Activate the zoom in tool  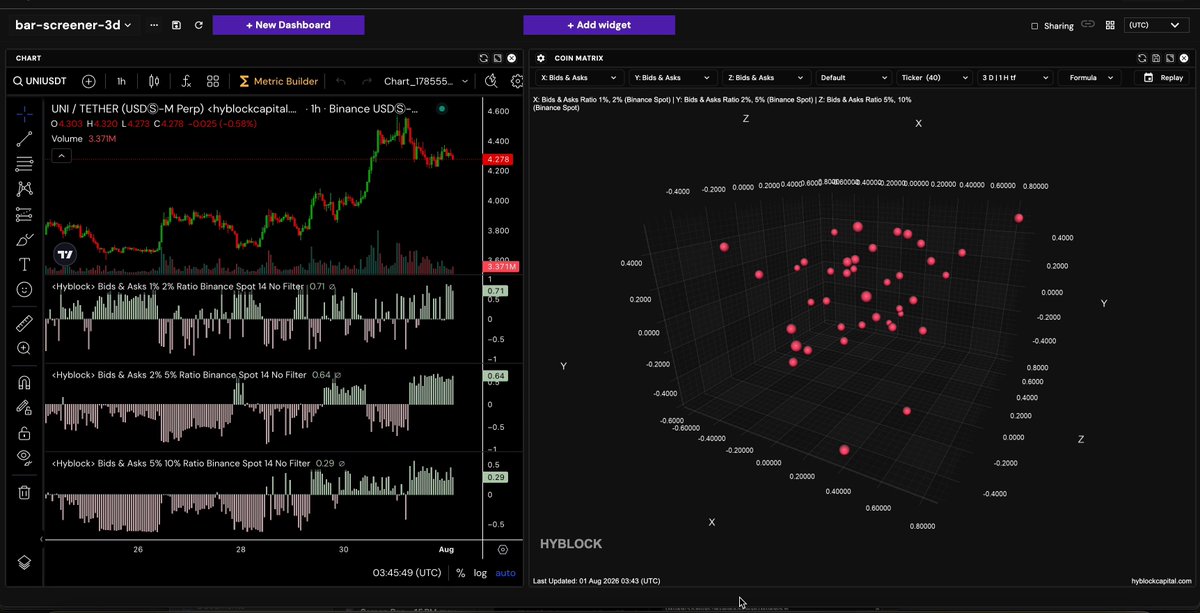pyautogui.click(x=25, y=348)
